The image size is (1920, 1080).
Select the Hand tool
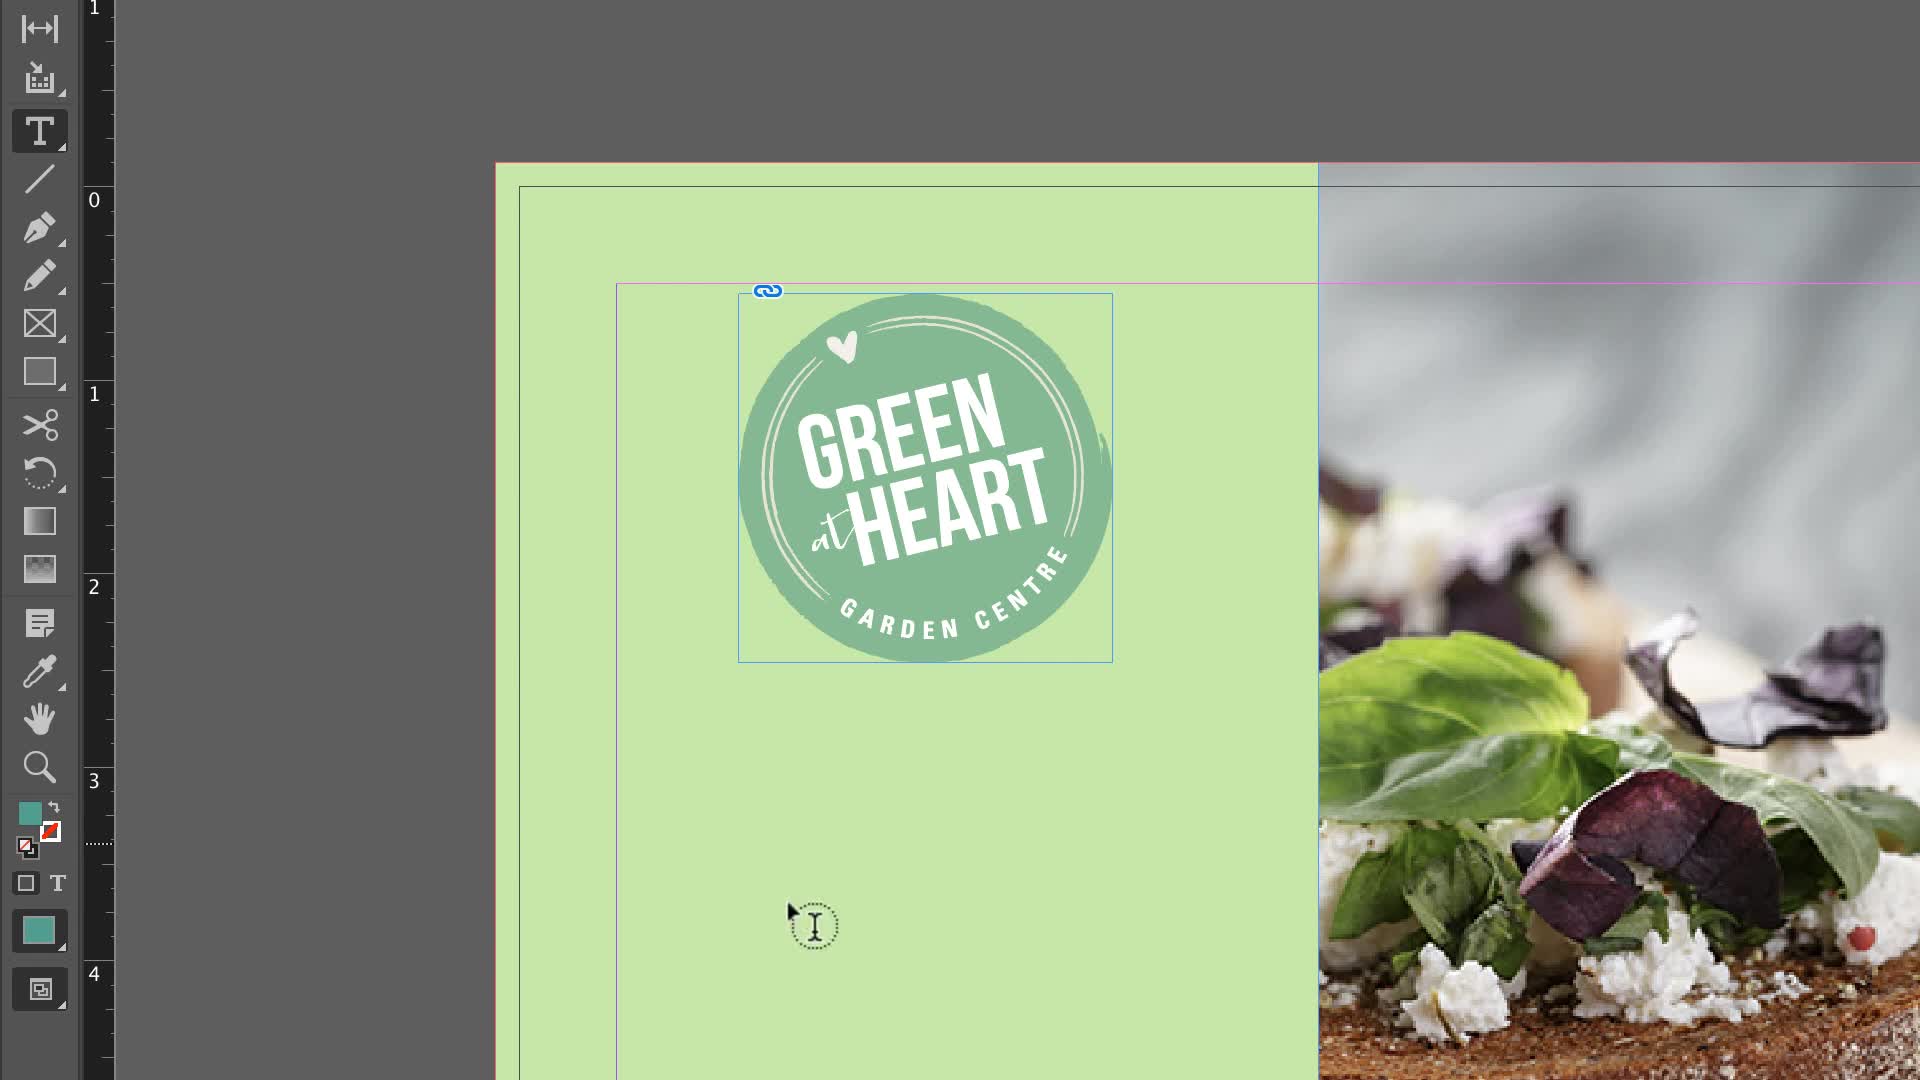[40, 719]
